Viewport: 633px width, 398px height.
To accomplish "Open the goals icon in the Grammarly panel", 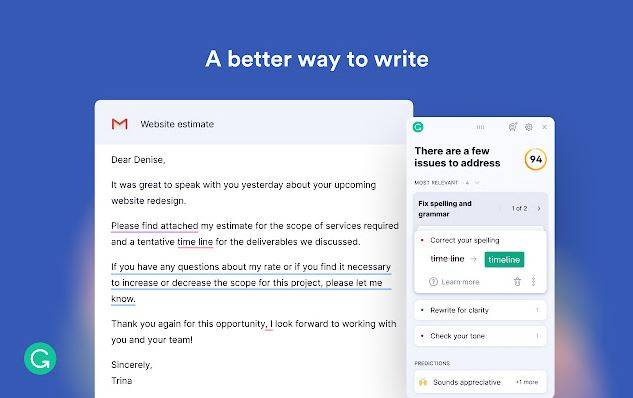I will point(513,127).
